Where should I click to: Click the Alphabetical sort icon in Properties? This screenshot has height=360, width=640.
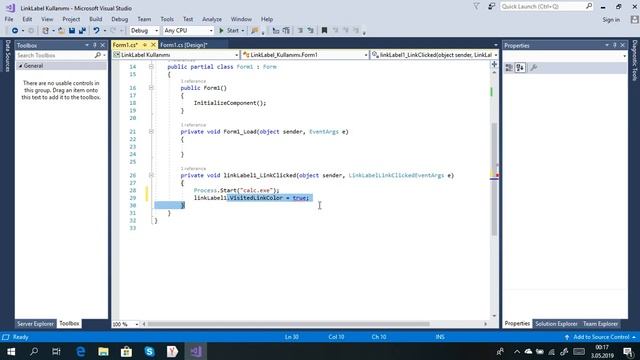pos(520,68)
